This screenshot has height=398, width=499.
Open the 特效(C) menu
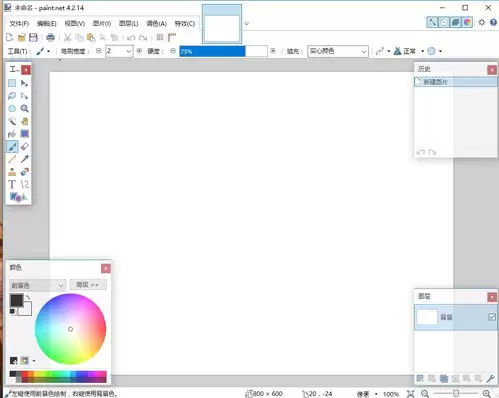(x=185, y=24)
